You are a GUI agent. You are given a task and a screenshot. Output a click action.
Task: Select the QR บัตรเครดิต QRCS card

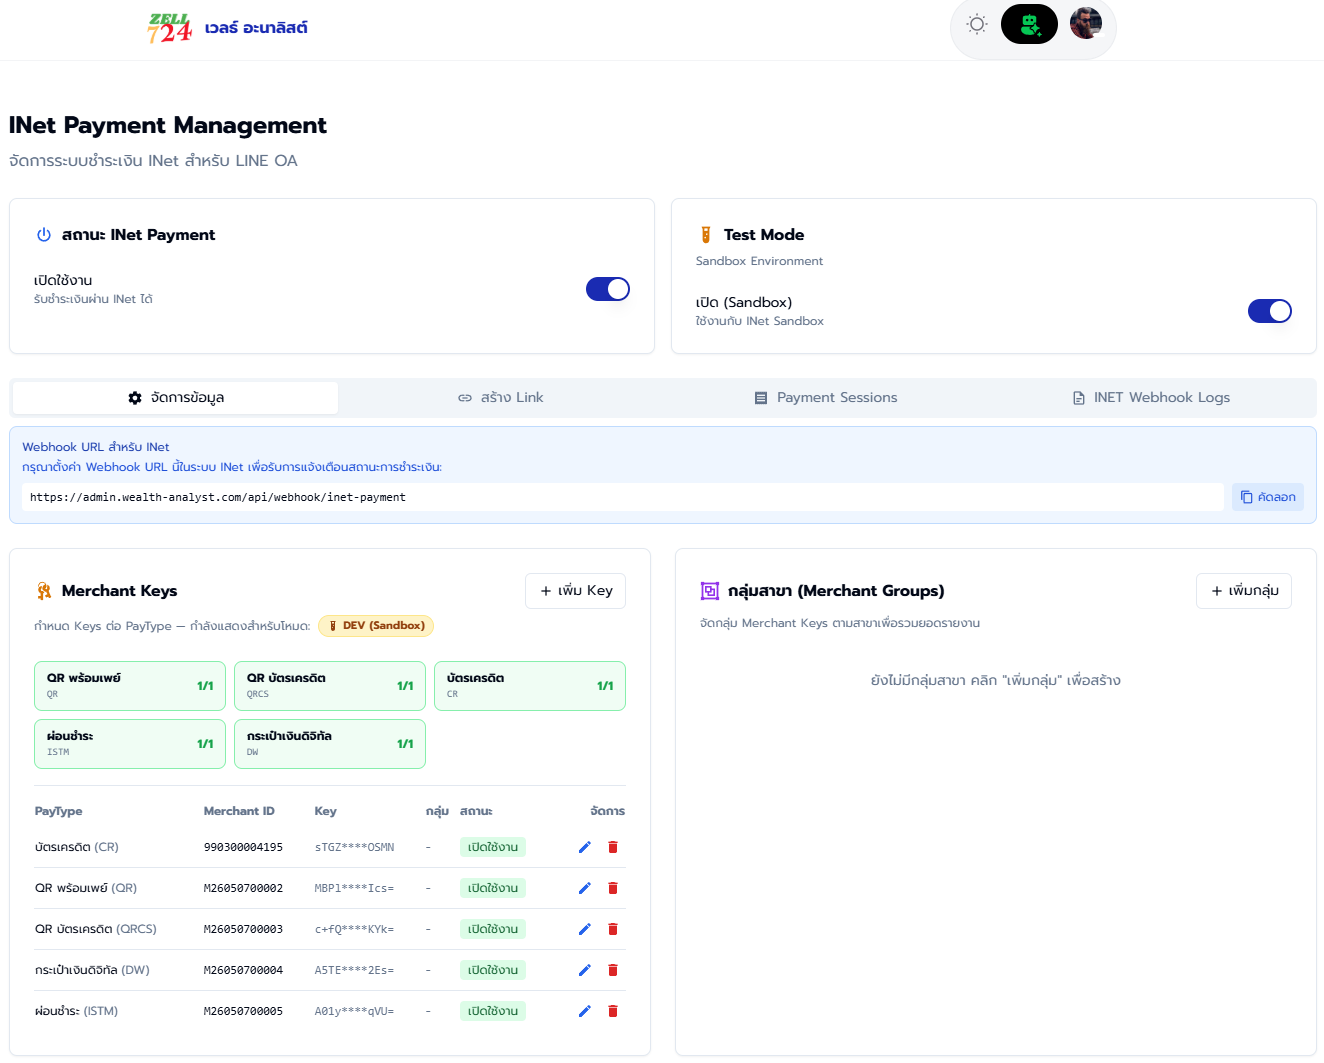pos(330,686)
